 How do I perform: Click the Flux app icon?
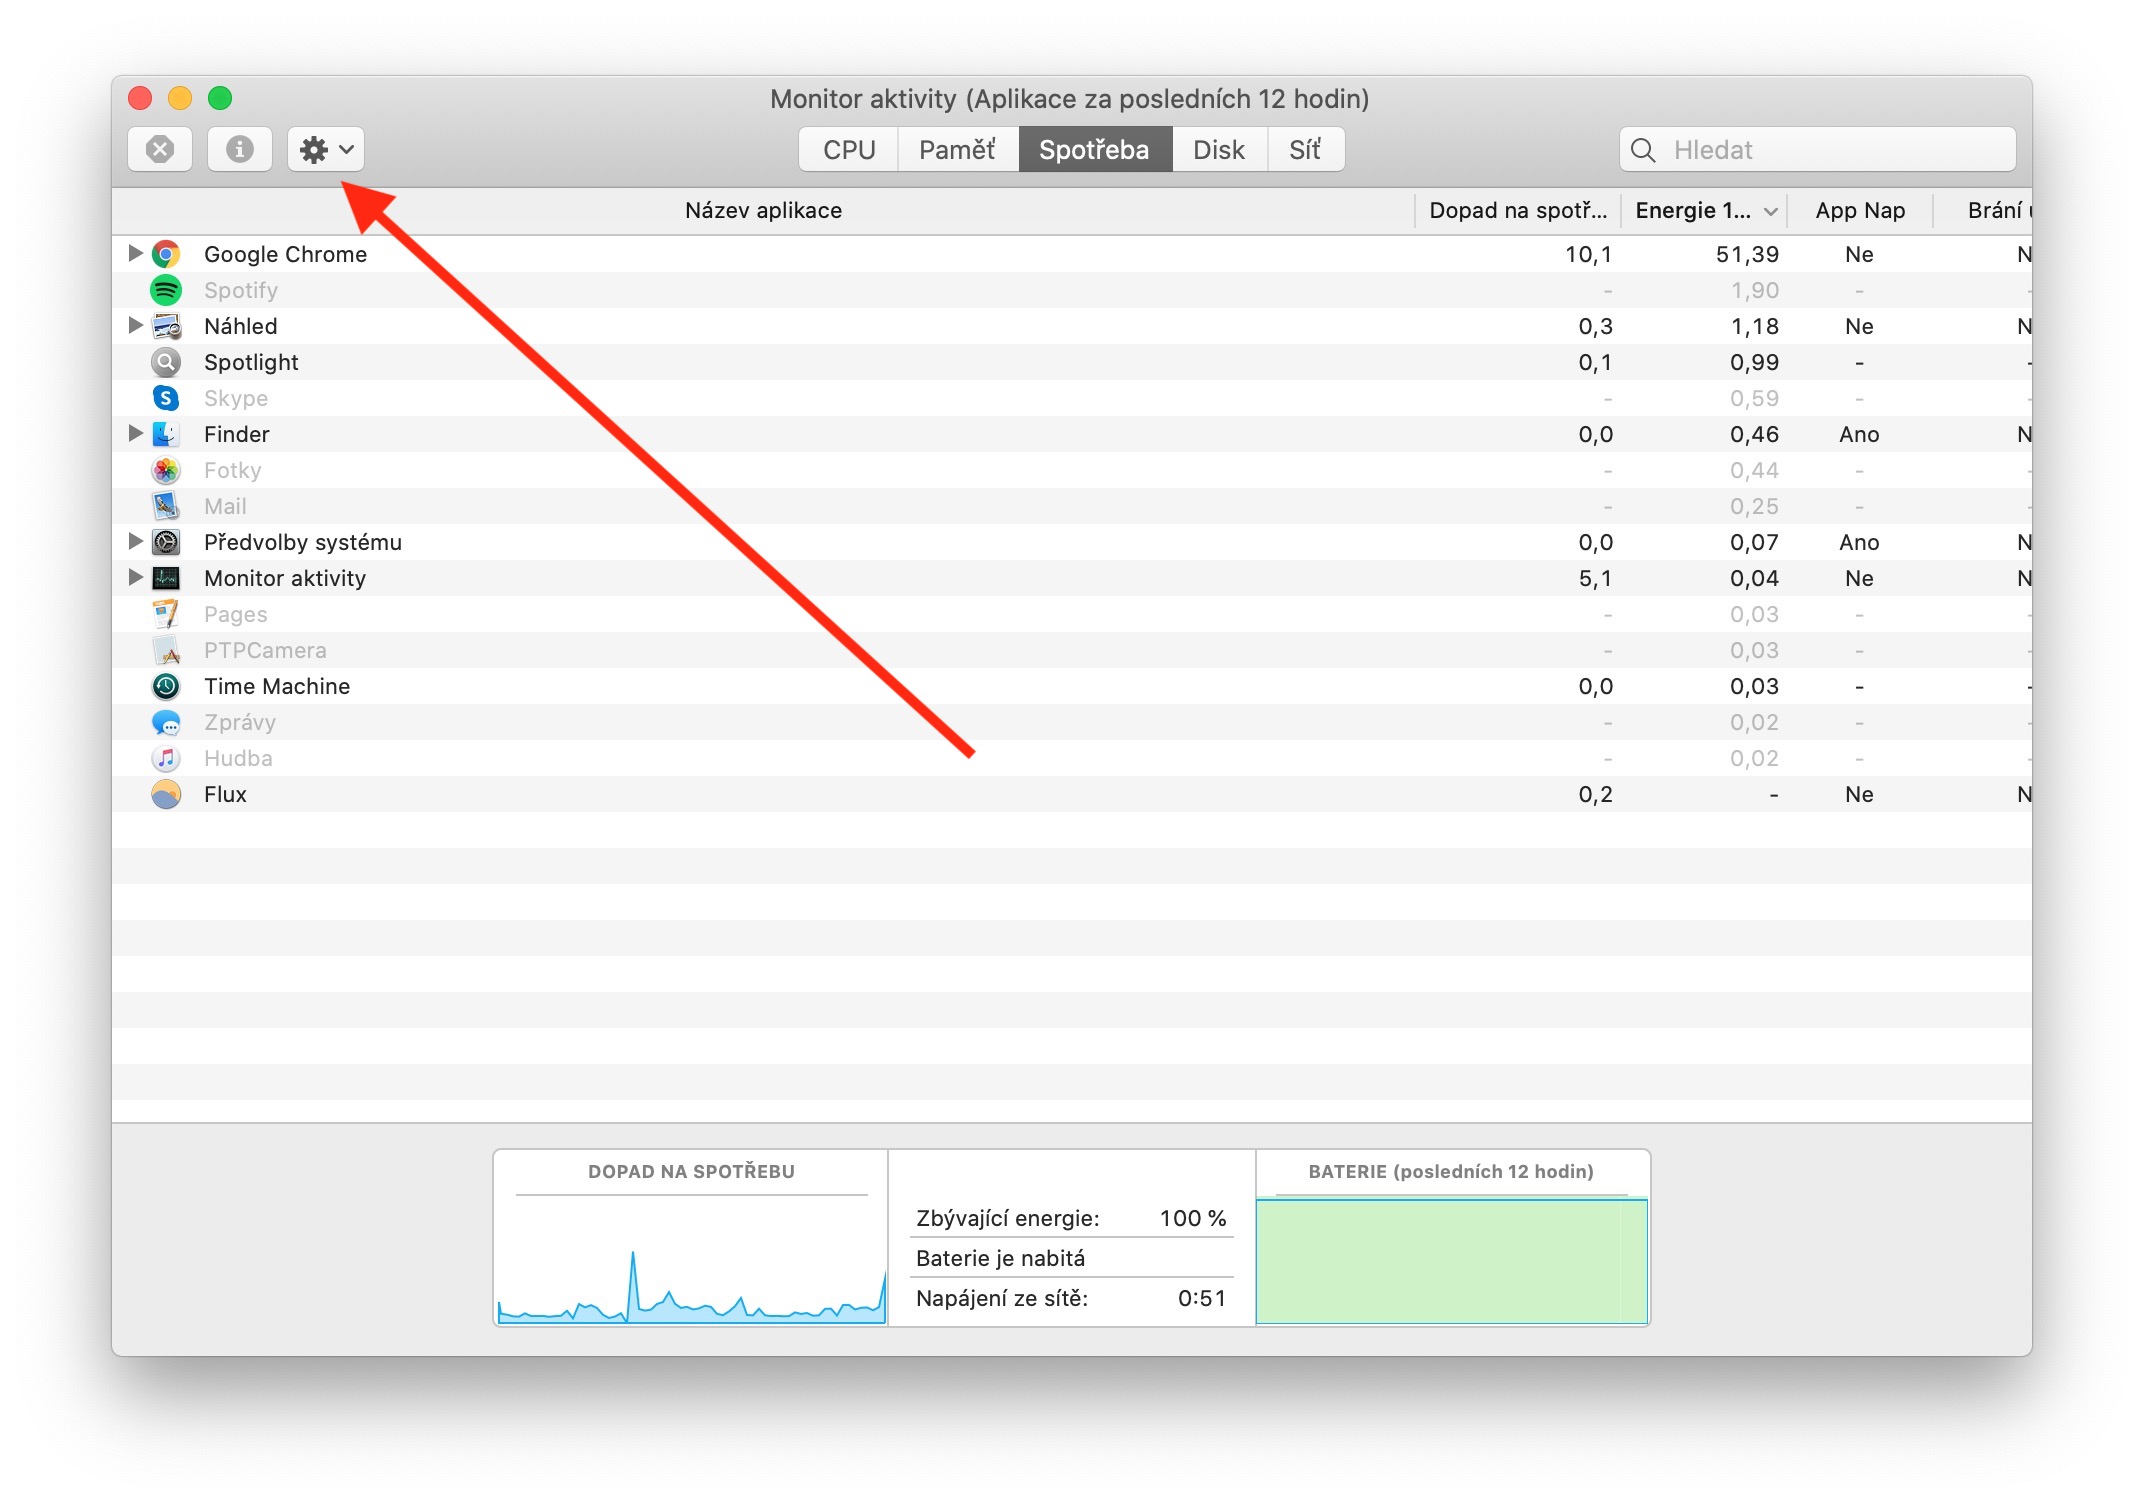coord(166,794)
